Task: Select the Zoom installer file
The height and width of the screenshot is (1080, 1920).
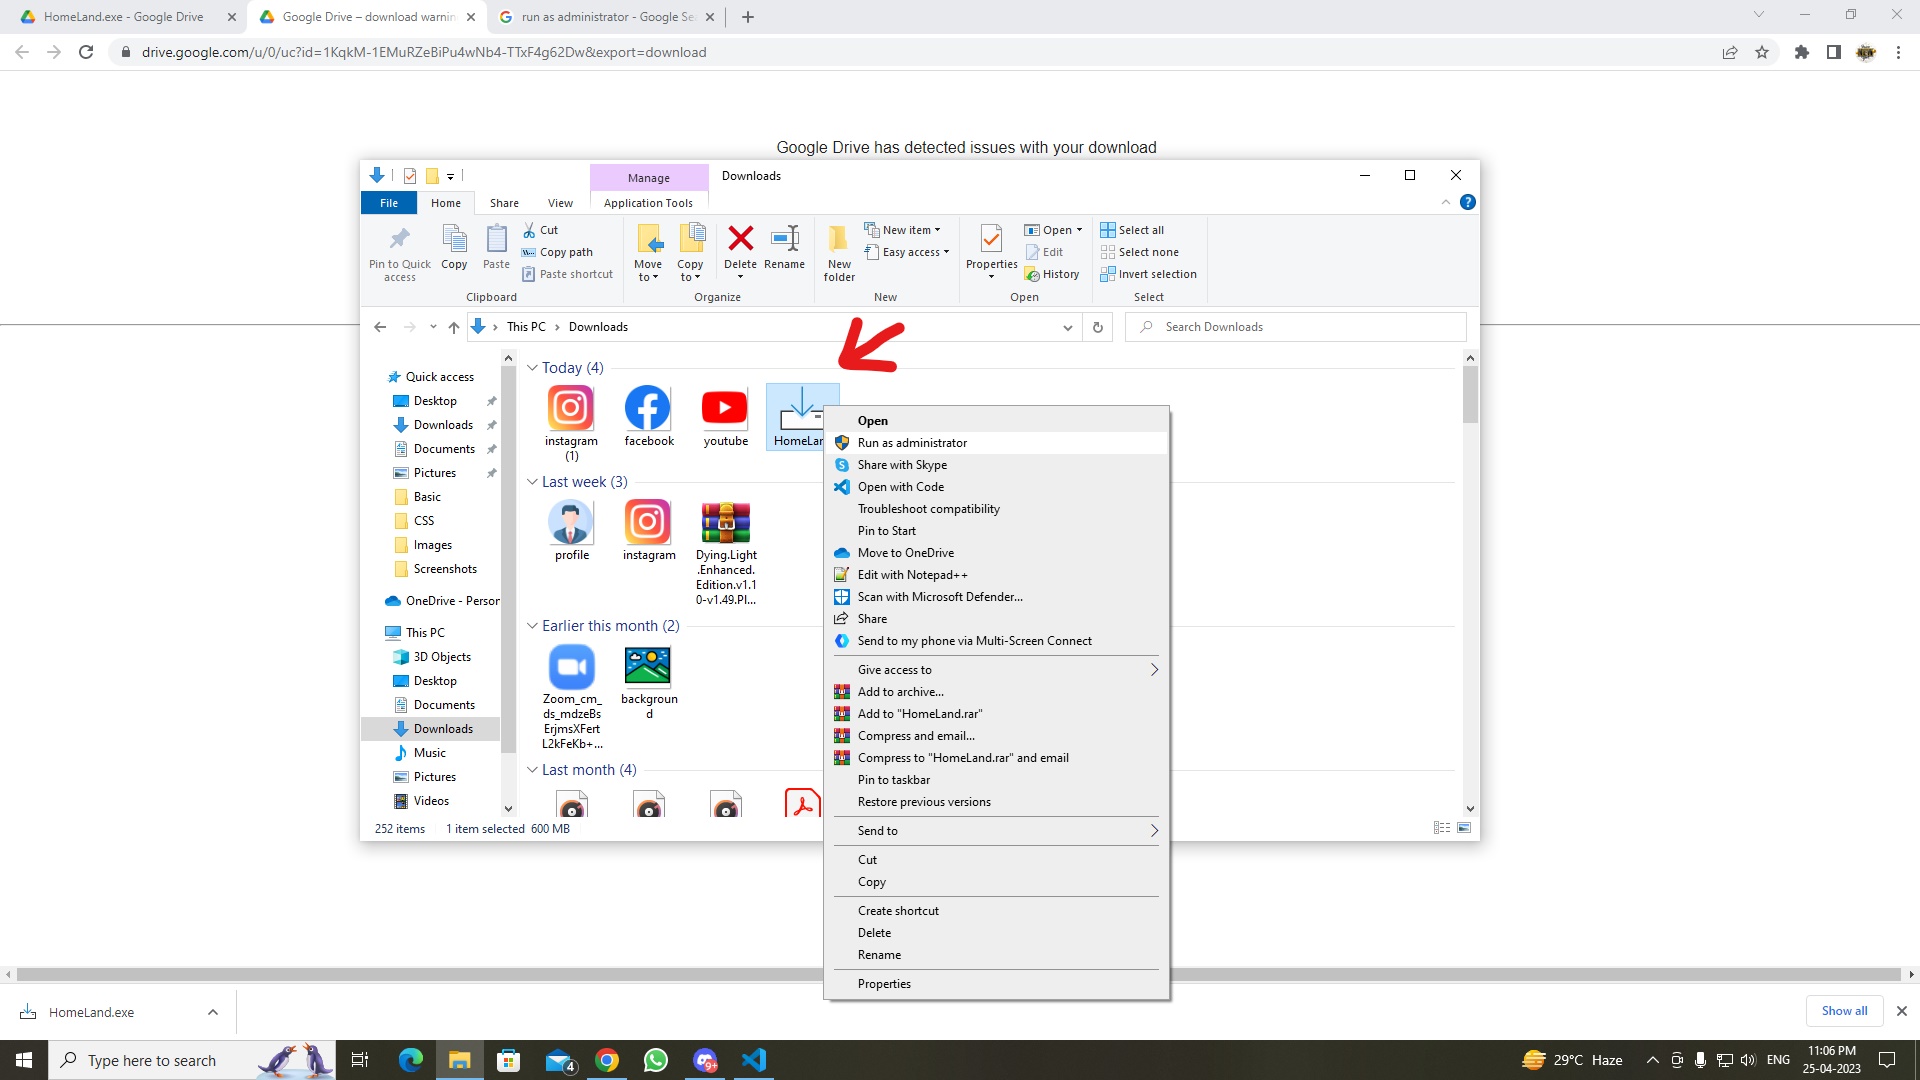Action: tap(572, 697)
